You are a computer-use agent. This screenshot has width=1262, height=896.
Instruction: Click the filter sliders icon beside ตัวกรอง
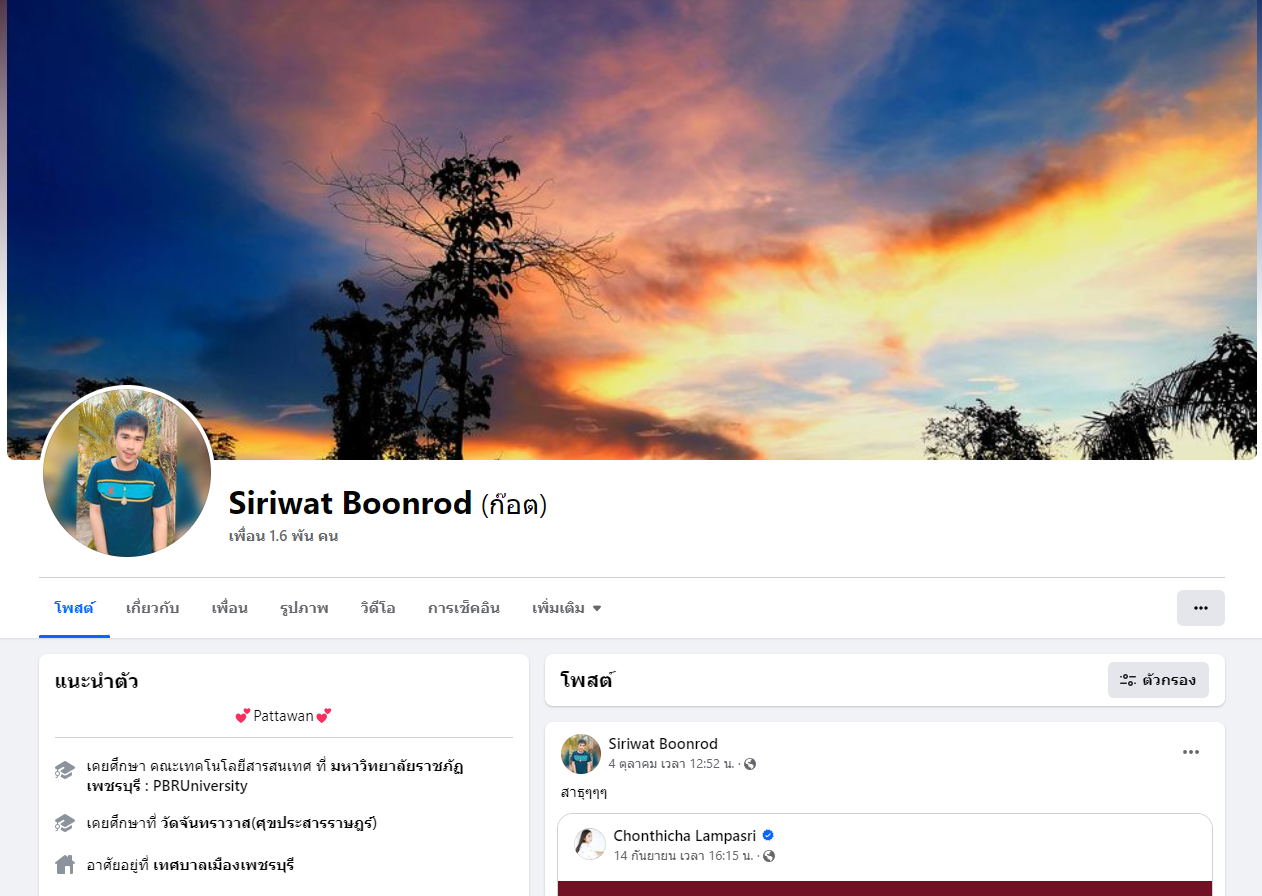click(x=1128, y=680)
